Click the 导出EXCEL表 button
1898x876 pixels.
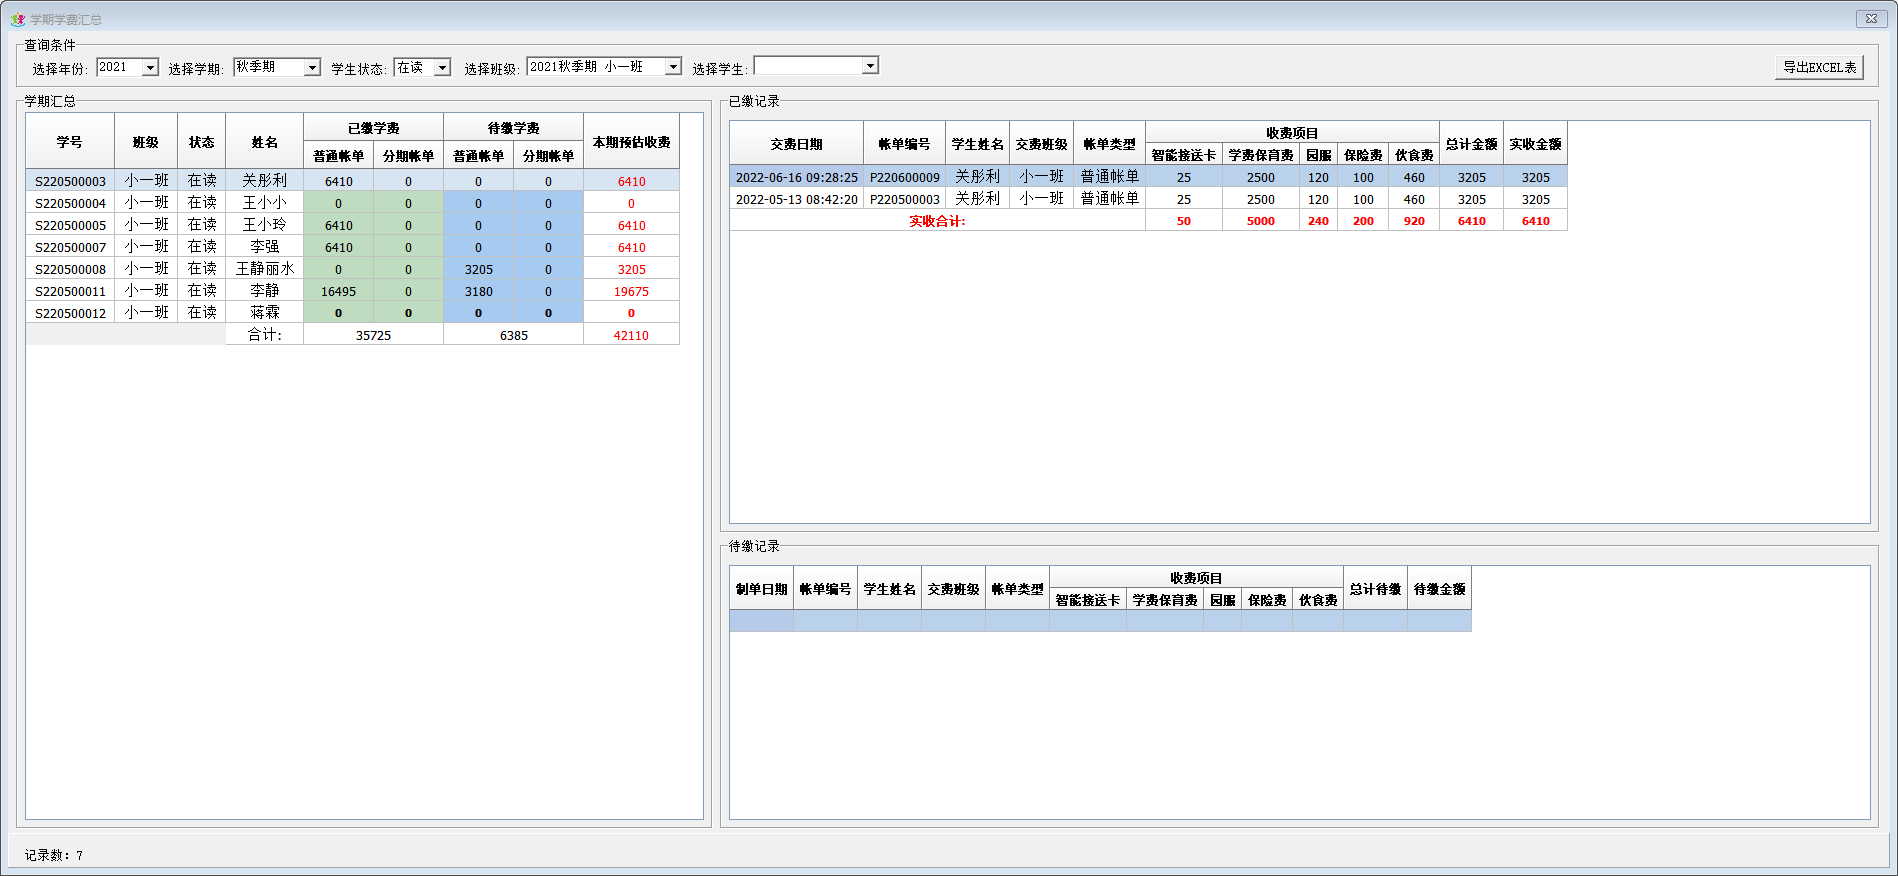[x=1819, y=67]
